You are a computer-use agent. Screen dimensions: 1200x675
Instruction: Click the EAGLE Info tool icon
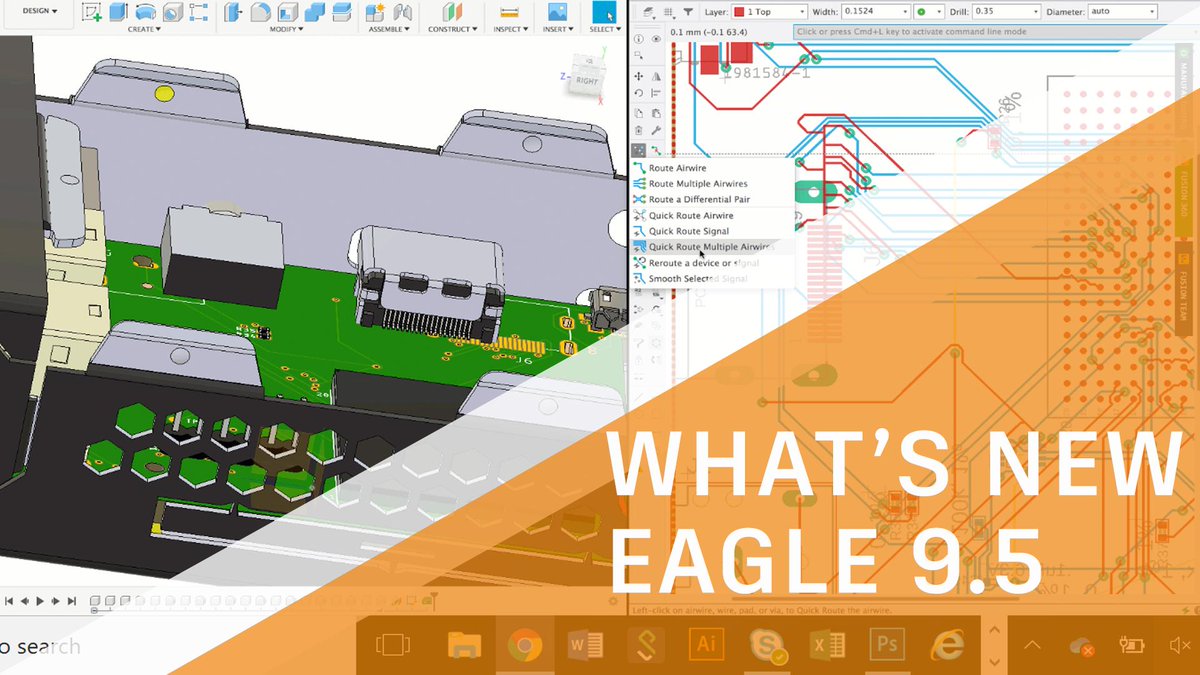click(x=639, y=40)
